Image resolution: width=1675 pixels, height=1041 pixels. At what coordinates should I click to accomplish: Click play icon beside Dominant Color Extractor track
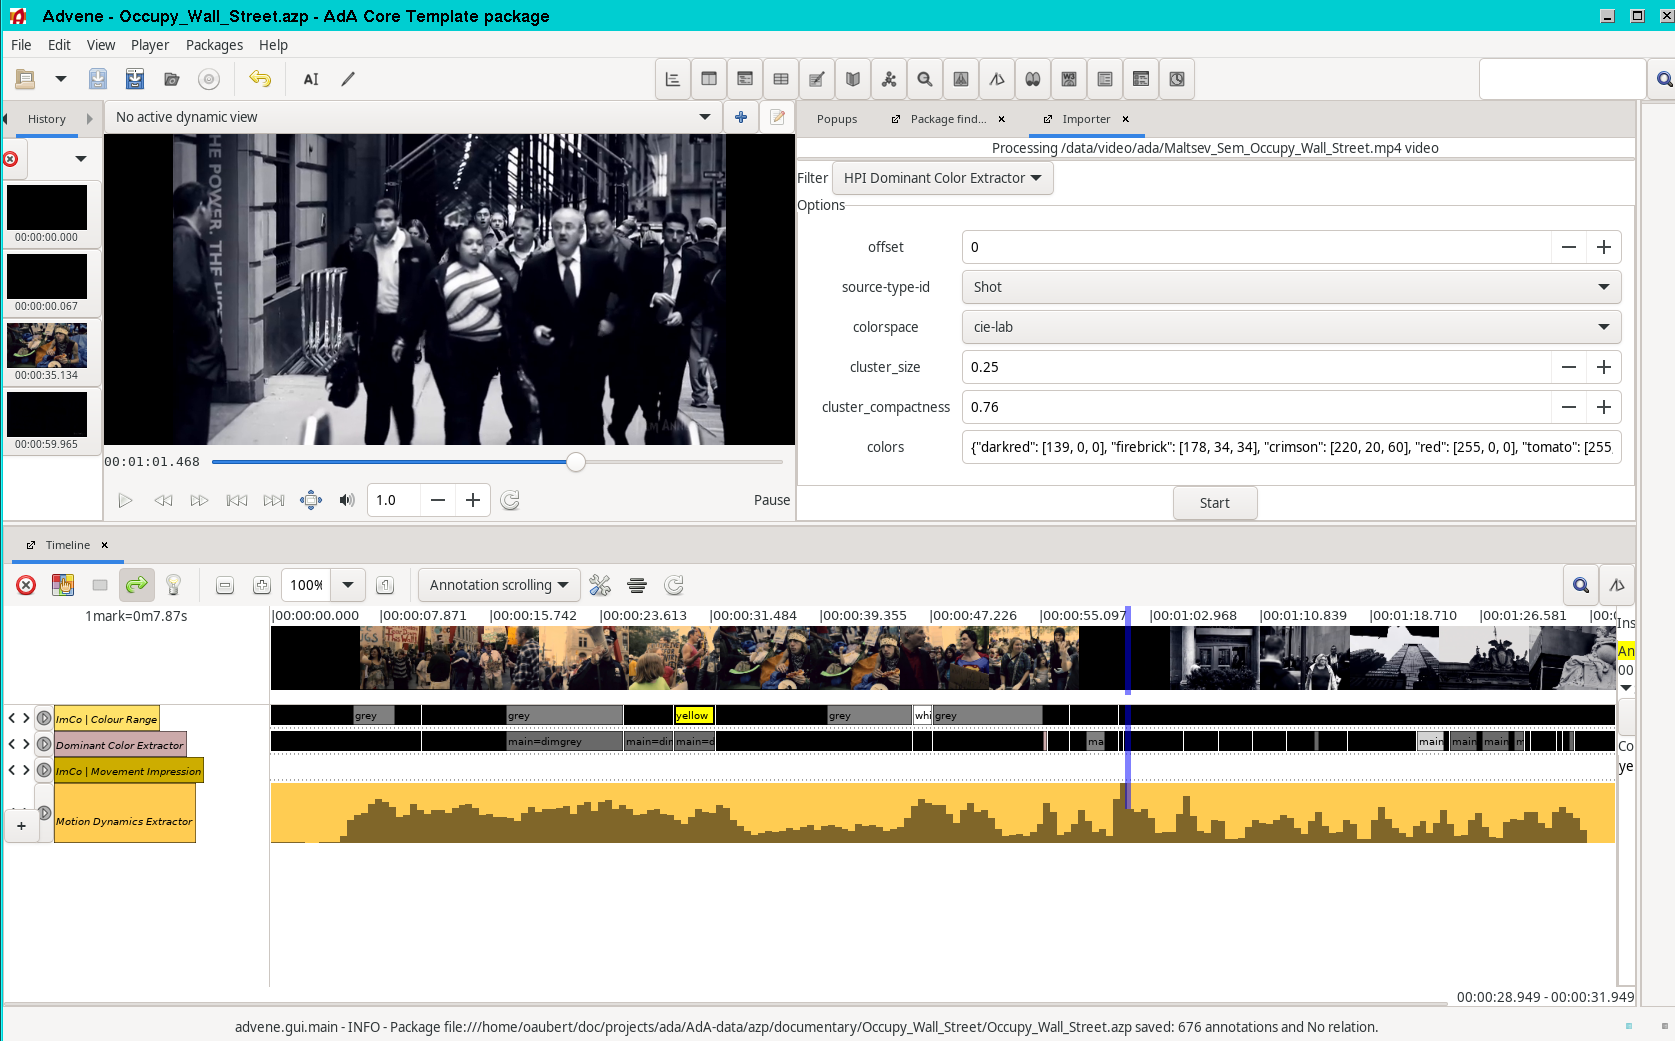coord(44,744)
